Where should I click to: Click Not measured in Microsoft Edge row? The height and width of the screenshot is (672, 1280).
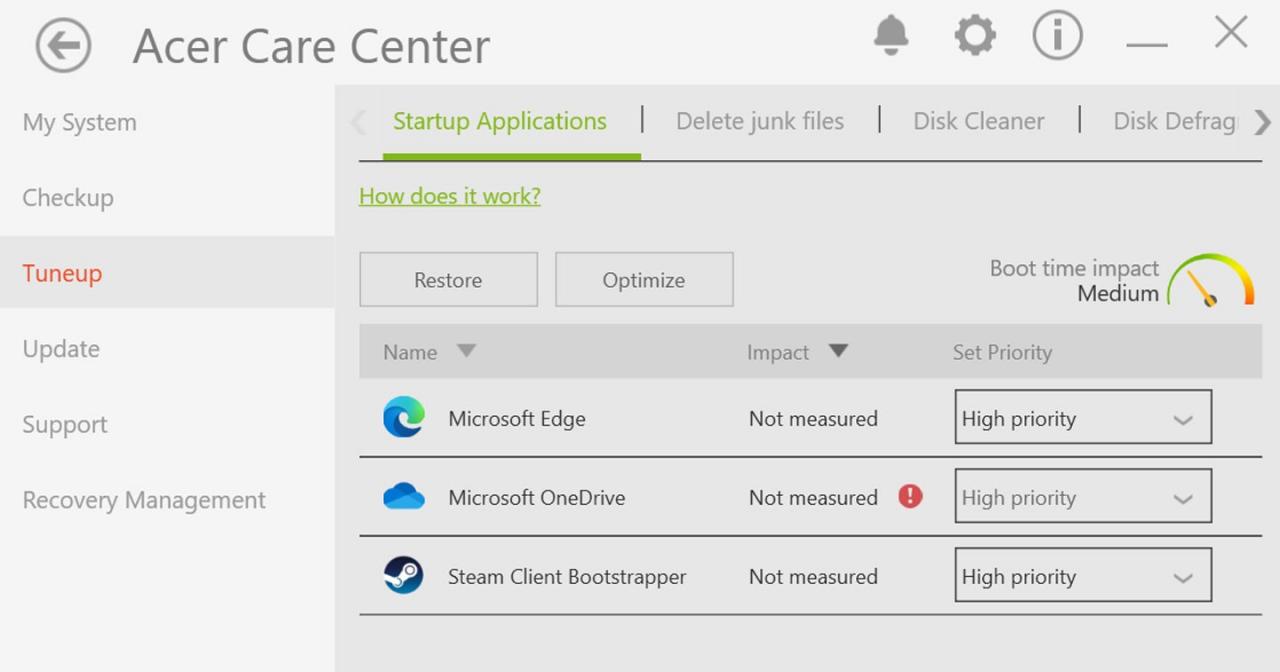pyautogui.click(x=813, y=418)
